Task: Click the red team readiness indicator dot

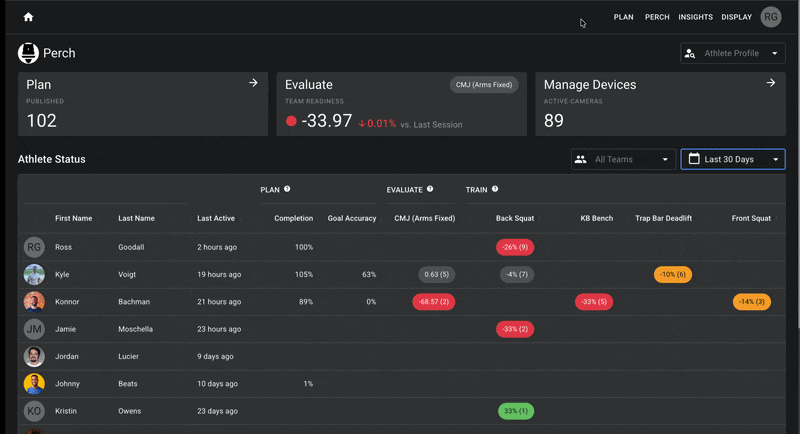Action: click(291, 121)
